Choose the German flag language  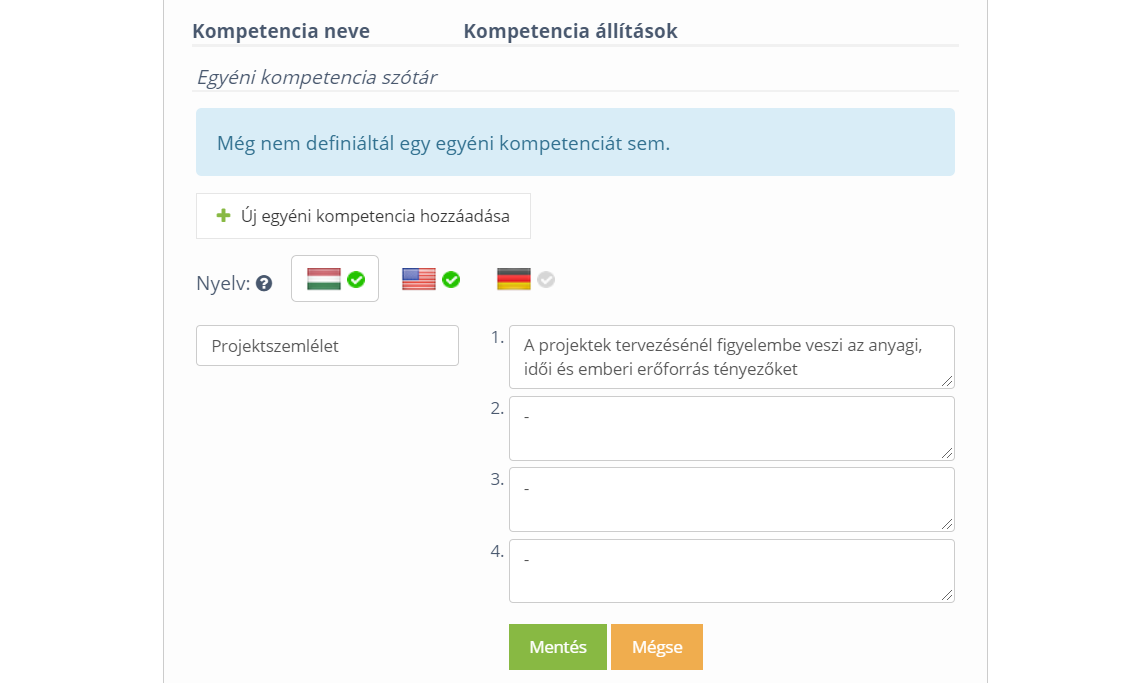514,279
